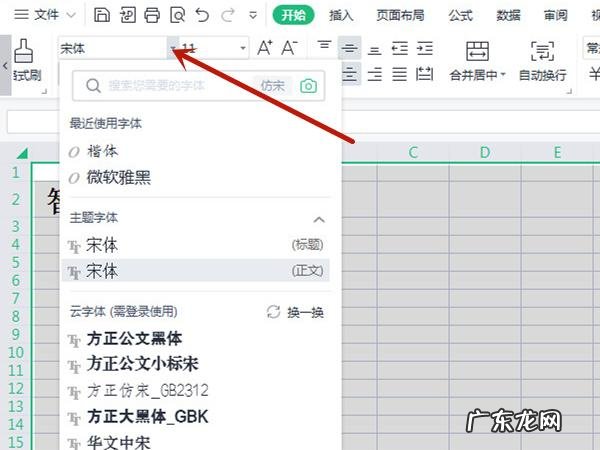Click the Justify alignment icon
The width and height of the screenshot is (600, 450).
coord(399,74)
